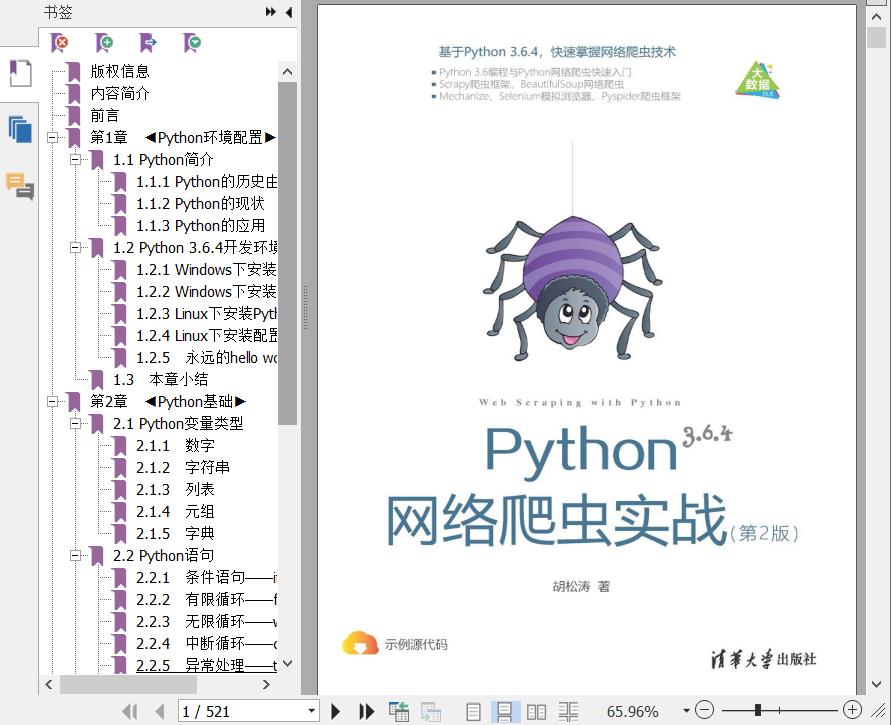Screen dimensions: 893x725
Task: Collapse the 第2章 Python基础 bookmark
Action: point(52,402)
